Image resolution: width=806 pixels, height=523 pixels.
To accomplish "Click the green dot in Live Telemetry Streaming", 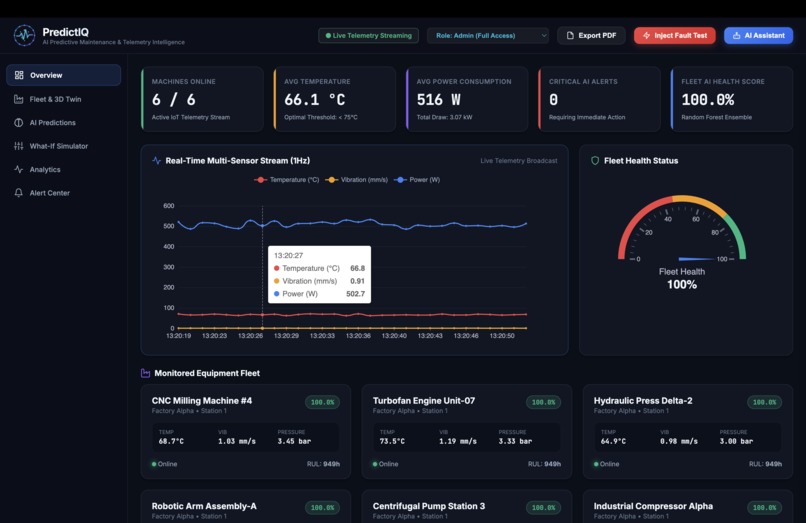I will click(328, 35).
